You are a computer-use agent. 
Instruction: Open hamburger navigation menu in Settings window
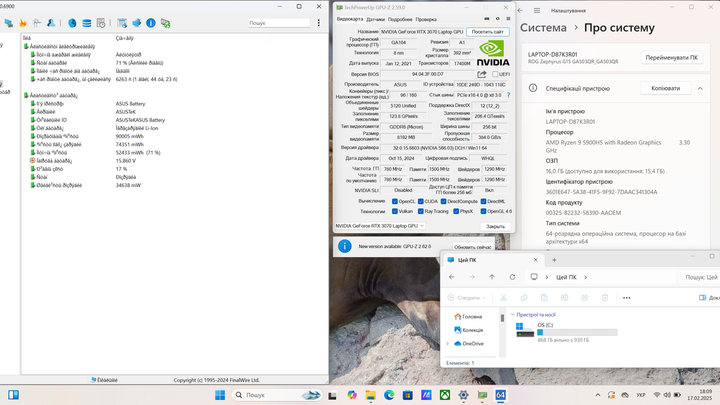click(537, 11)
